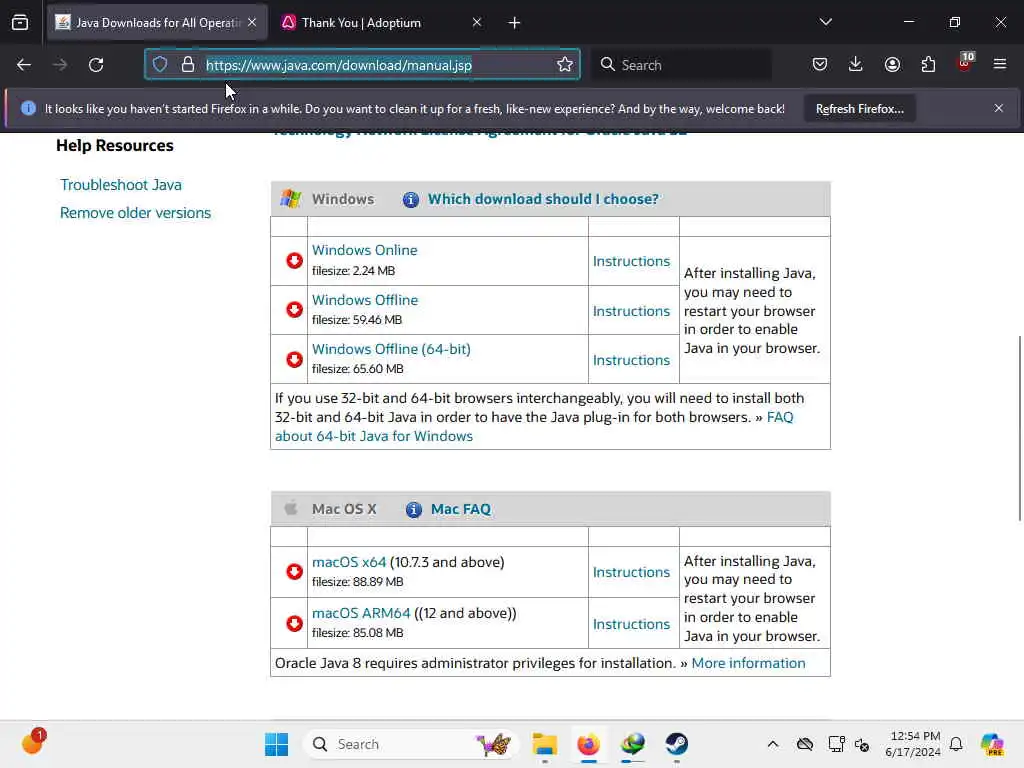The height and width of the screenshot is (768, 1024).
Task: Click the Firefox search box
Action: pos(681,65)
